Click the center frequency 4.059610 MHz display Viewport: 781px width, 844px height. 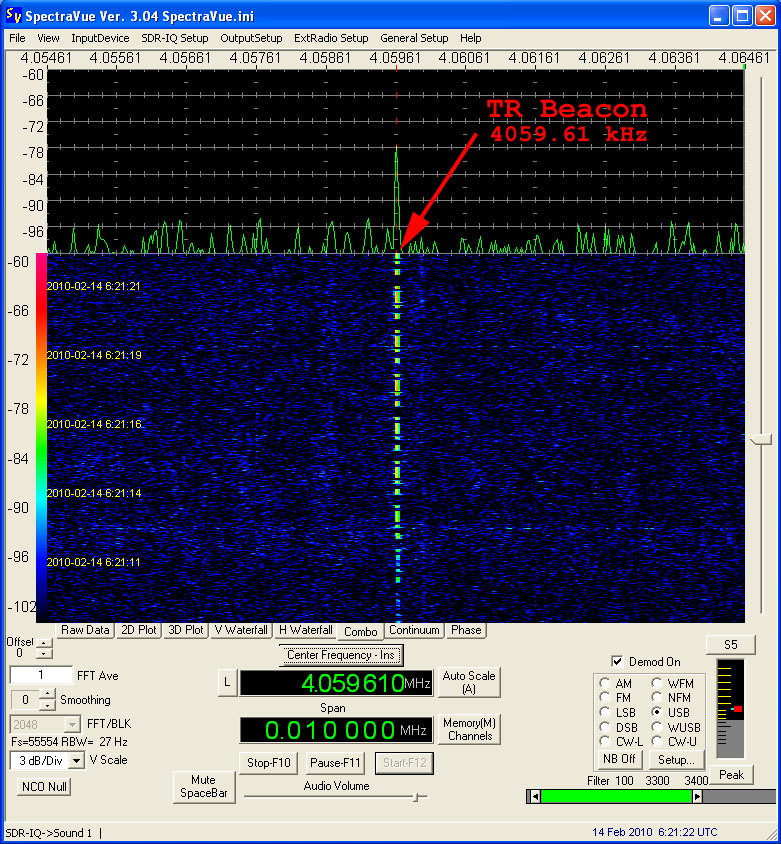click(336, 683)
